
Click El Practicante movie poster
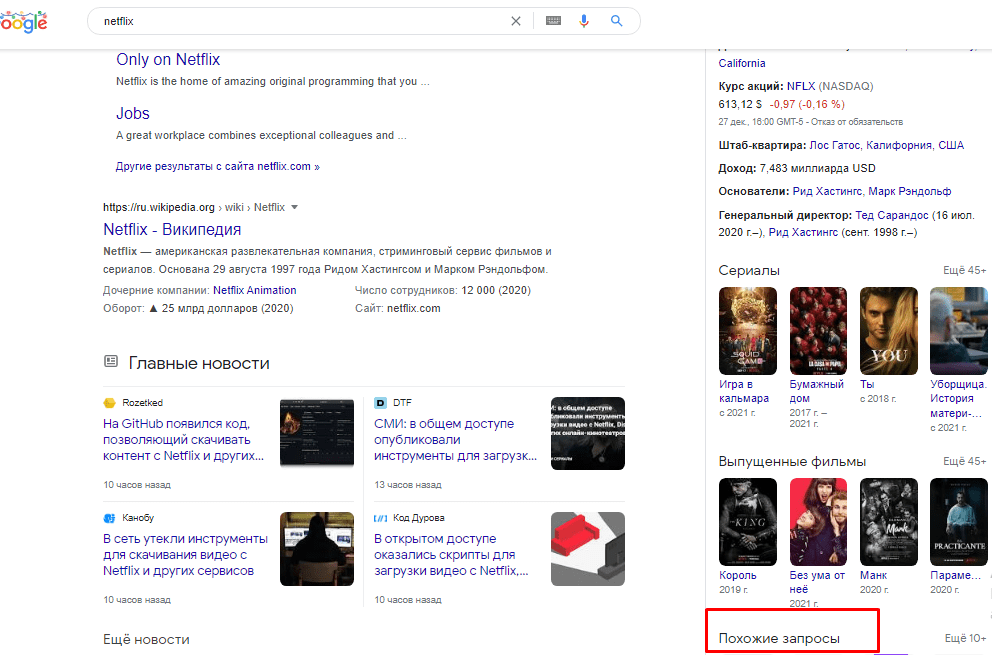[x=958, y=521]
